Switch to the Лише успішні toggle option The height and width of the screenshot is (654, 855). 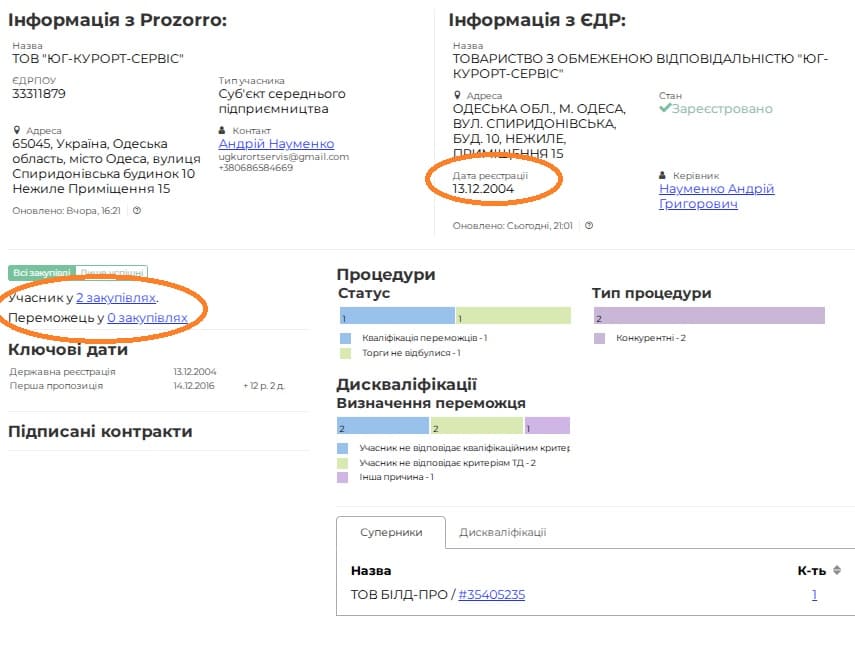pyautogui.click(x=111, y=272)
